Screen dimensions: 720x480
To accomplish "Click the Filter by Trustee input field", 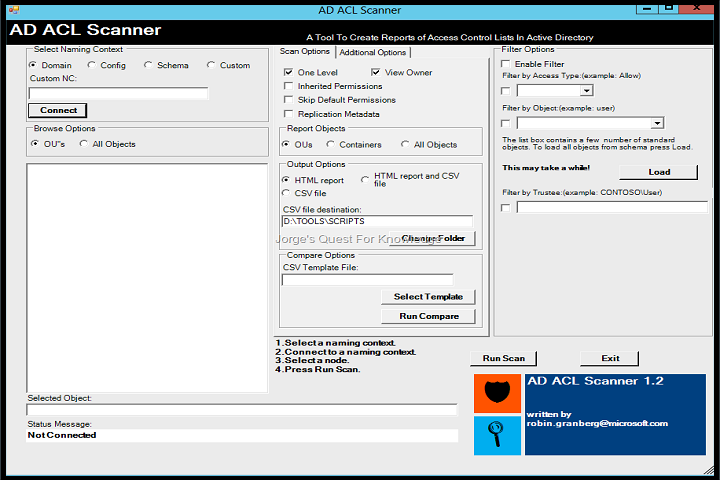I will point(612,208).
